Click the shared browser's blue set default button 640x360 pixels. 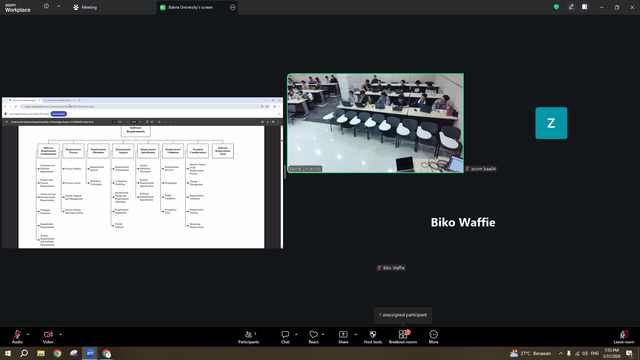tap(59, 114)
